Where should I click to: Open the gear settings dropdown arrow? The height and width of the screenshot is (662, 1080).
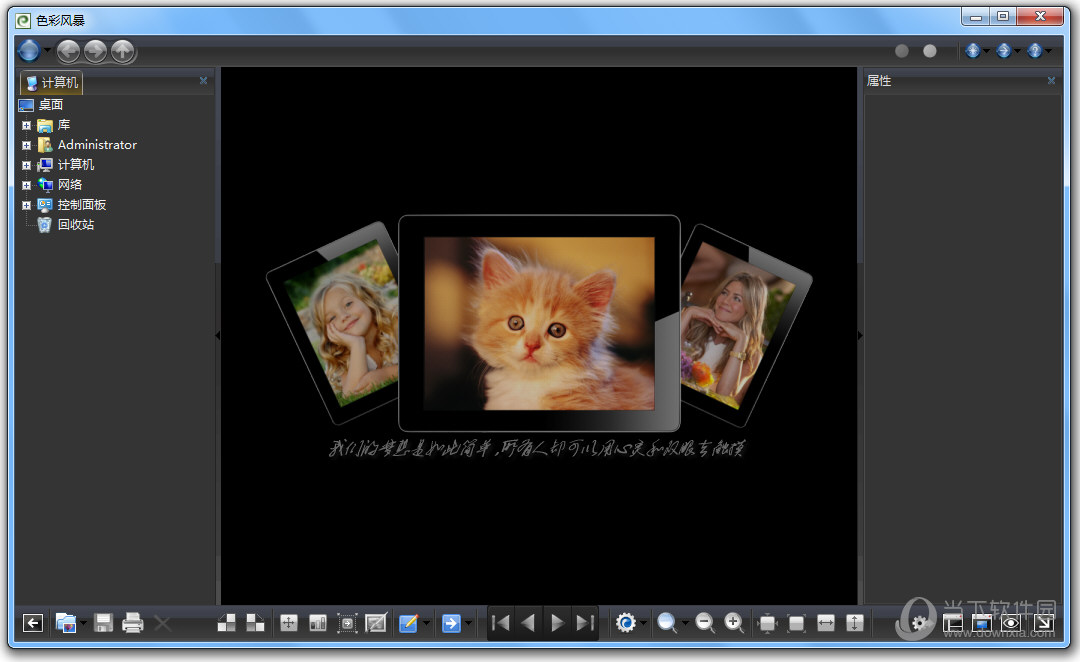pyautogui.click(x=643, y=623)
